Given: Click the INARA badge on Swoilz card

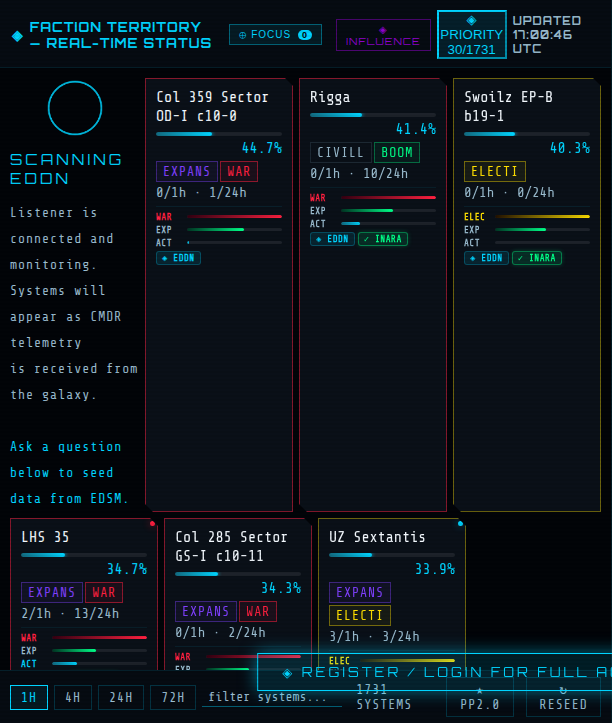Looking at the screenshot, I should pyautogui.click(x=537, y=258).
